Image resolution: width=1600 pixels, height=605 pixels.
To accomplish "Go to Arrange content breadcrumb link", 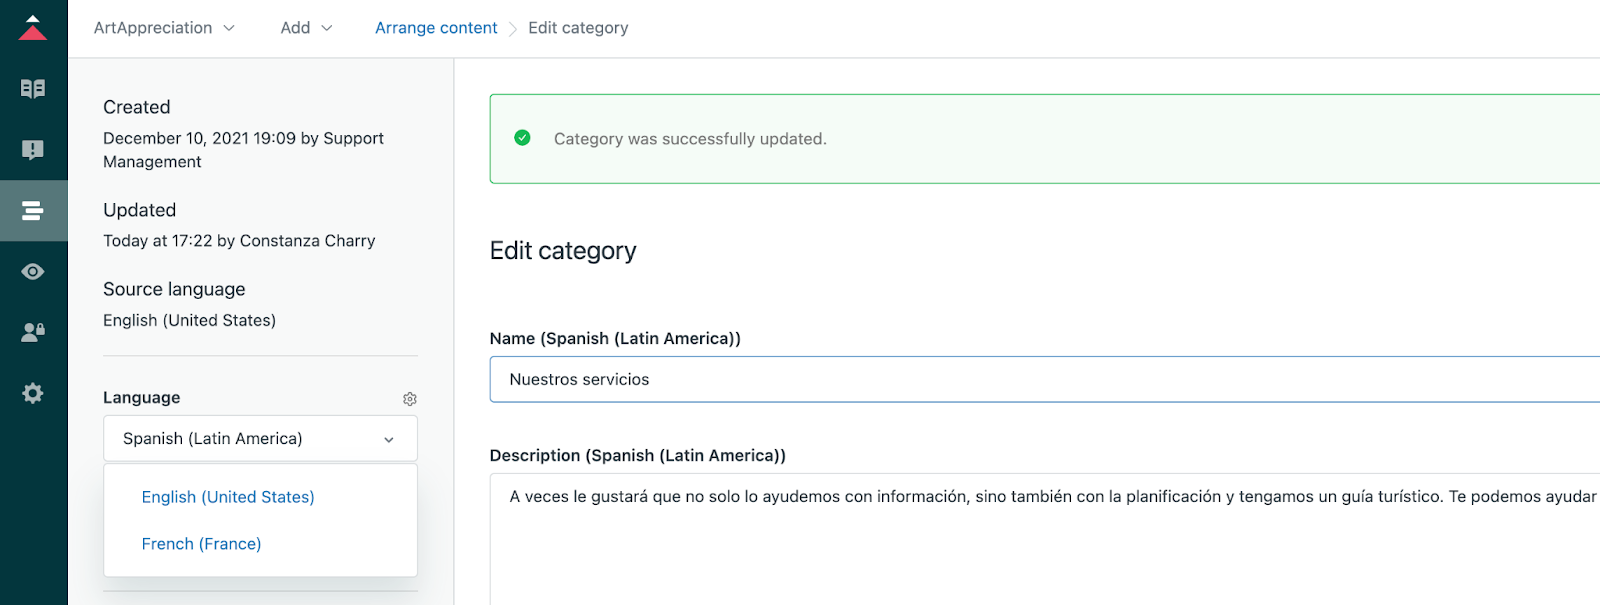I will tap(436, 28).
